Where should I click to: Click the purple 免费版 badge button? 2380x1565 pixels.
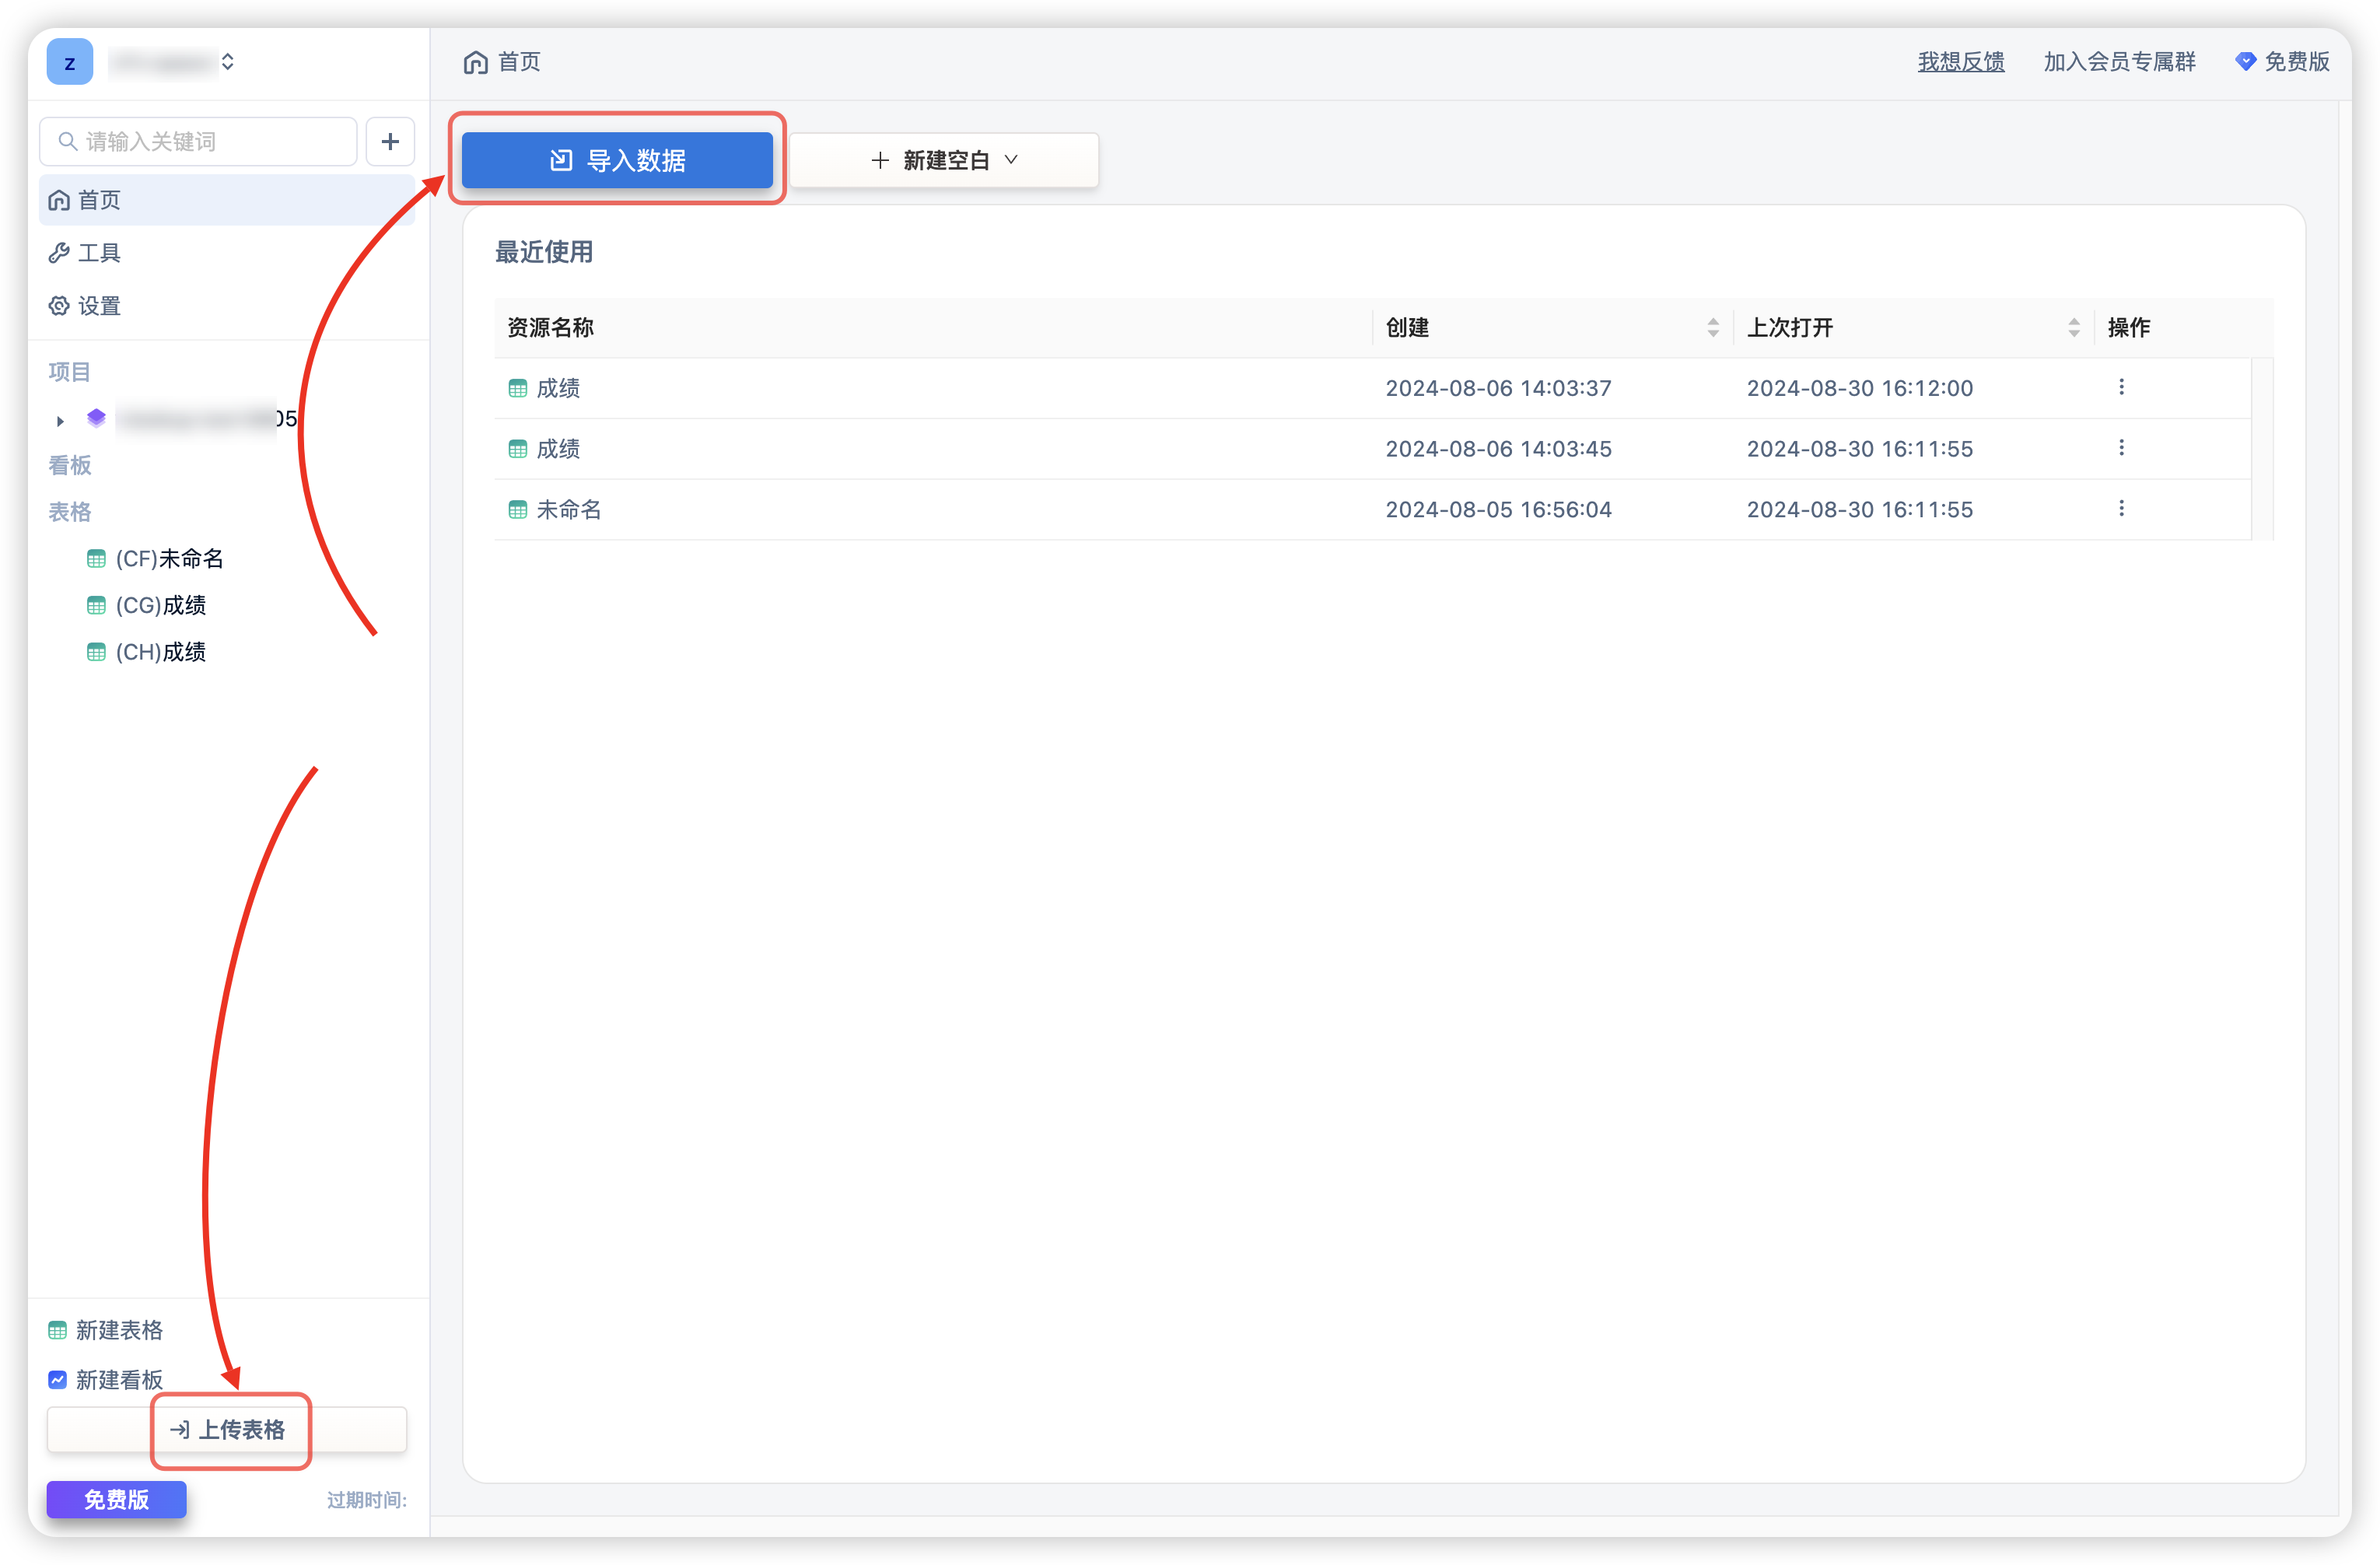pos(116,1499)
